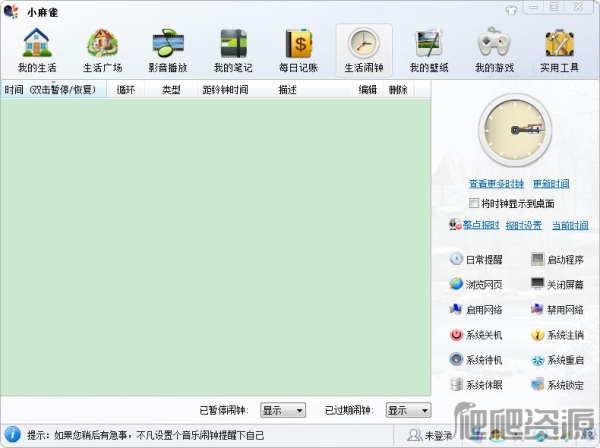Add a 浏览网页 task

476,284
